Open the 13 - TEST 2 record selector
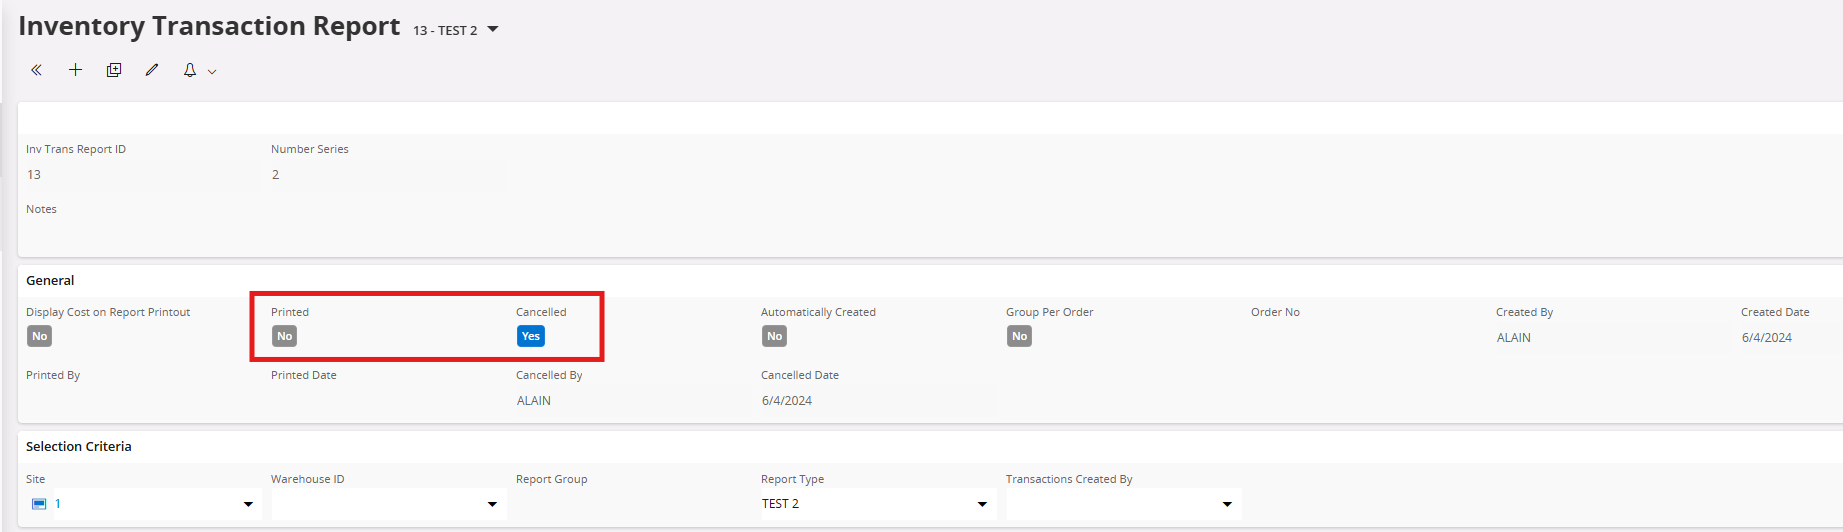This screenshot has height=532, width=1843. (x=456, y=30)
